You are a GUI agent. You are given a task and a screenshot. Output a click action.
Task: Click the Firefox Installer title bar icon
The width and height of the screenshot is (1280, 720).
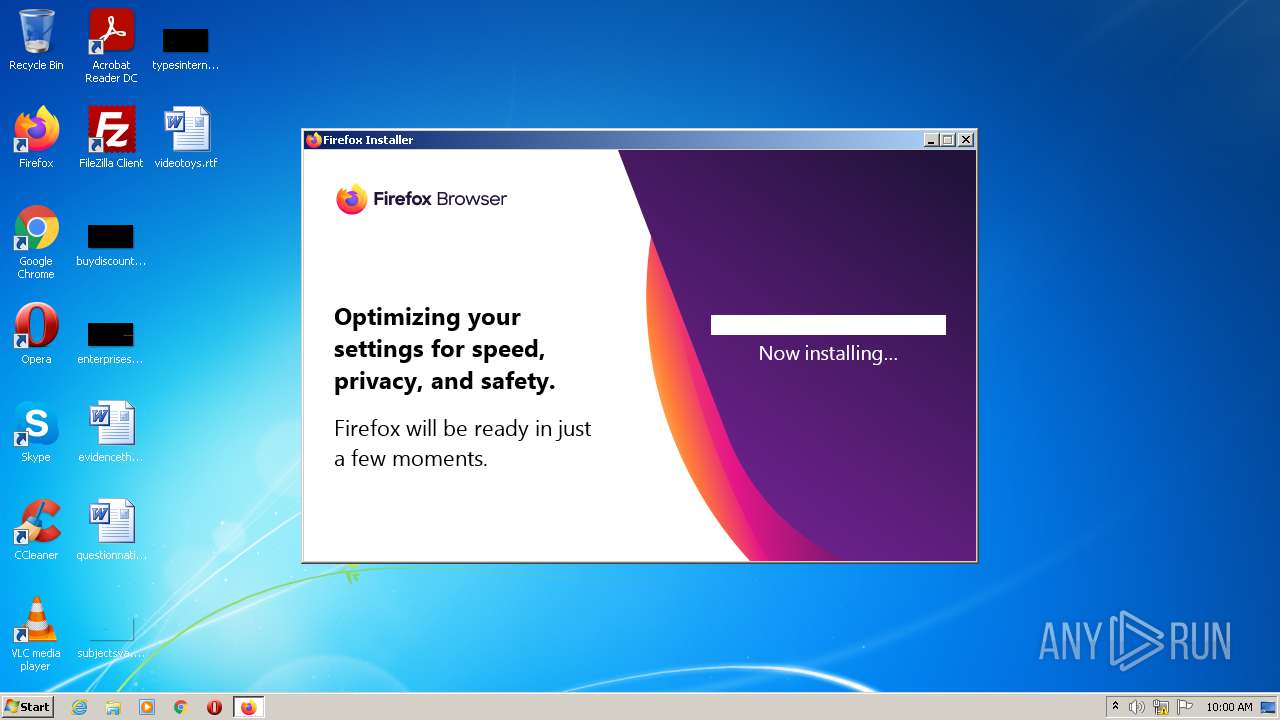coord(314,140)
